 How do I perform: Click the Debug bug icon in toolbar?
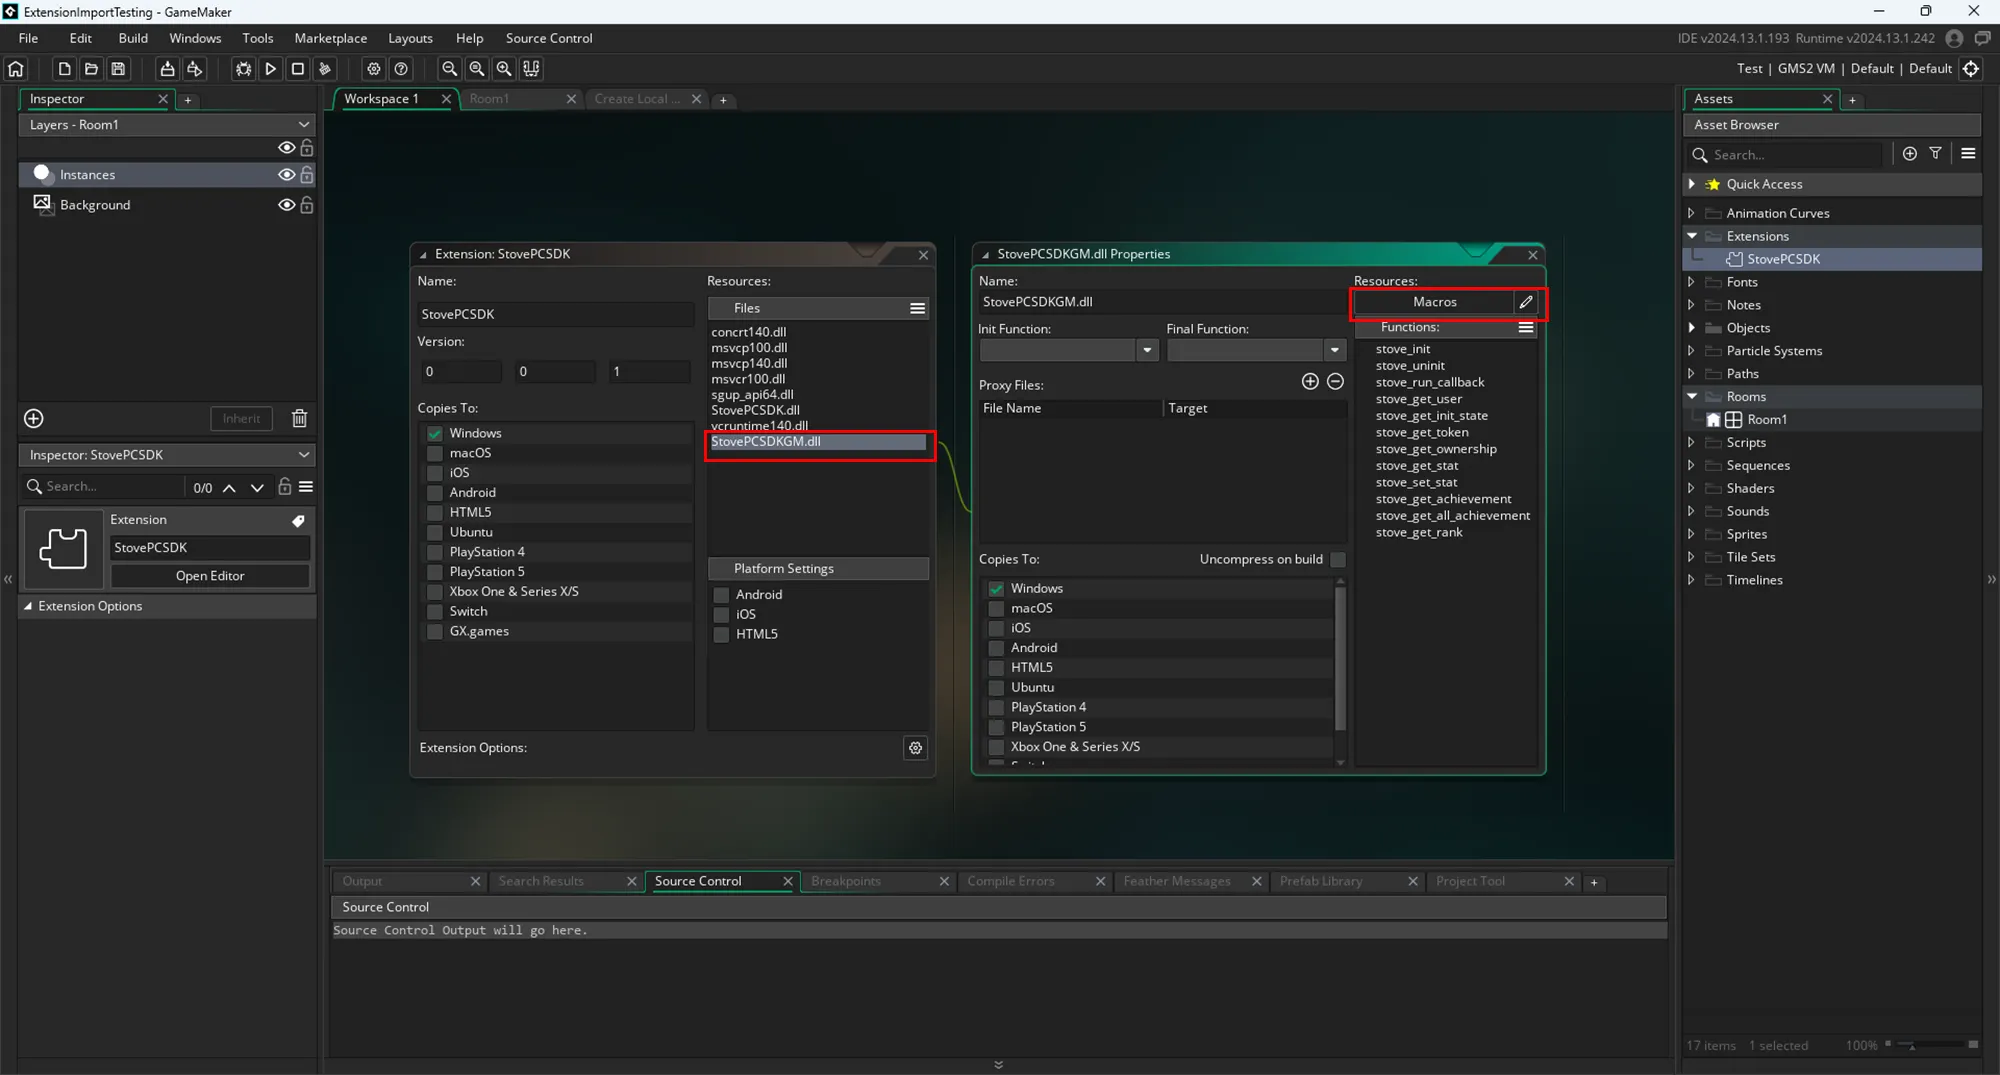243,69
